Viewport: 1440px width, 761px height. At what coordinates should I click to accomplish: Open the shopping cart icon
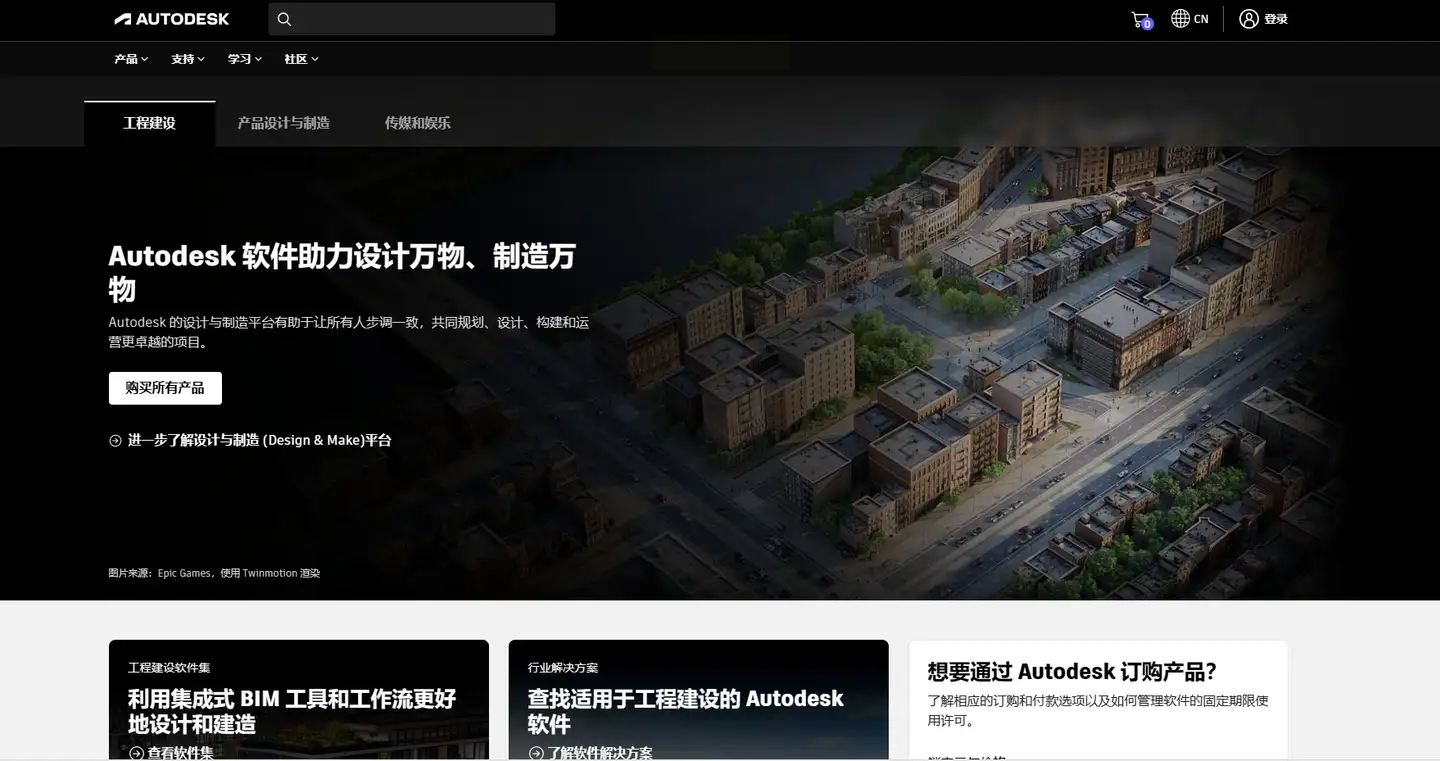[x=1141, y=19]
